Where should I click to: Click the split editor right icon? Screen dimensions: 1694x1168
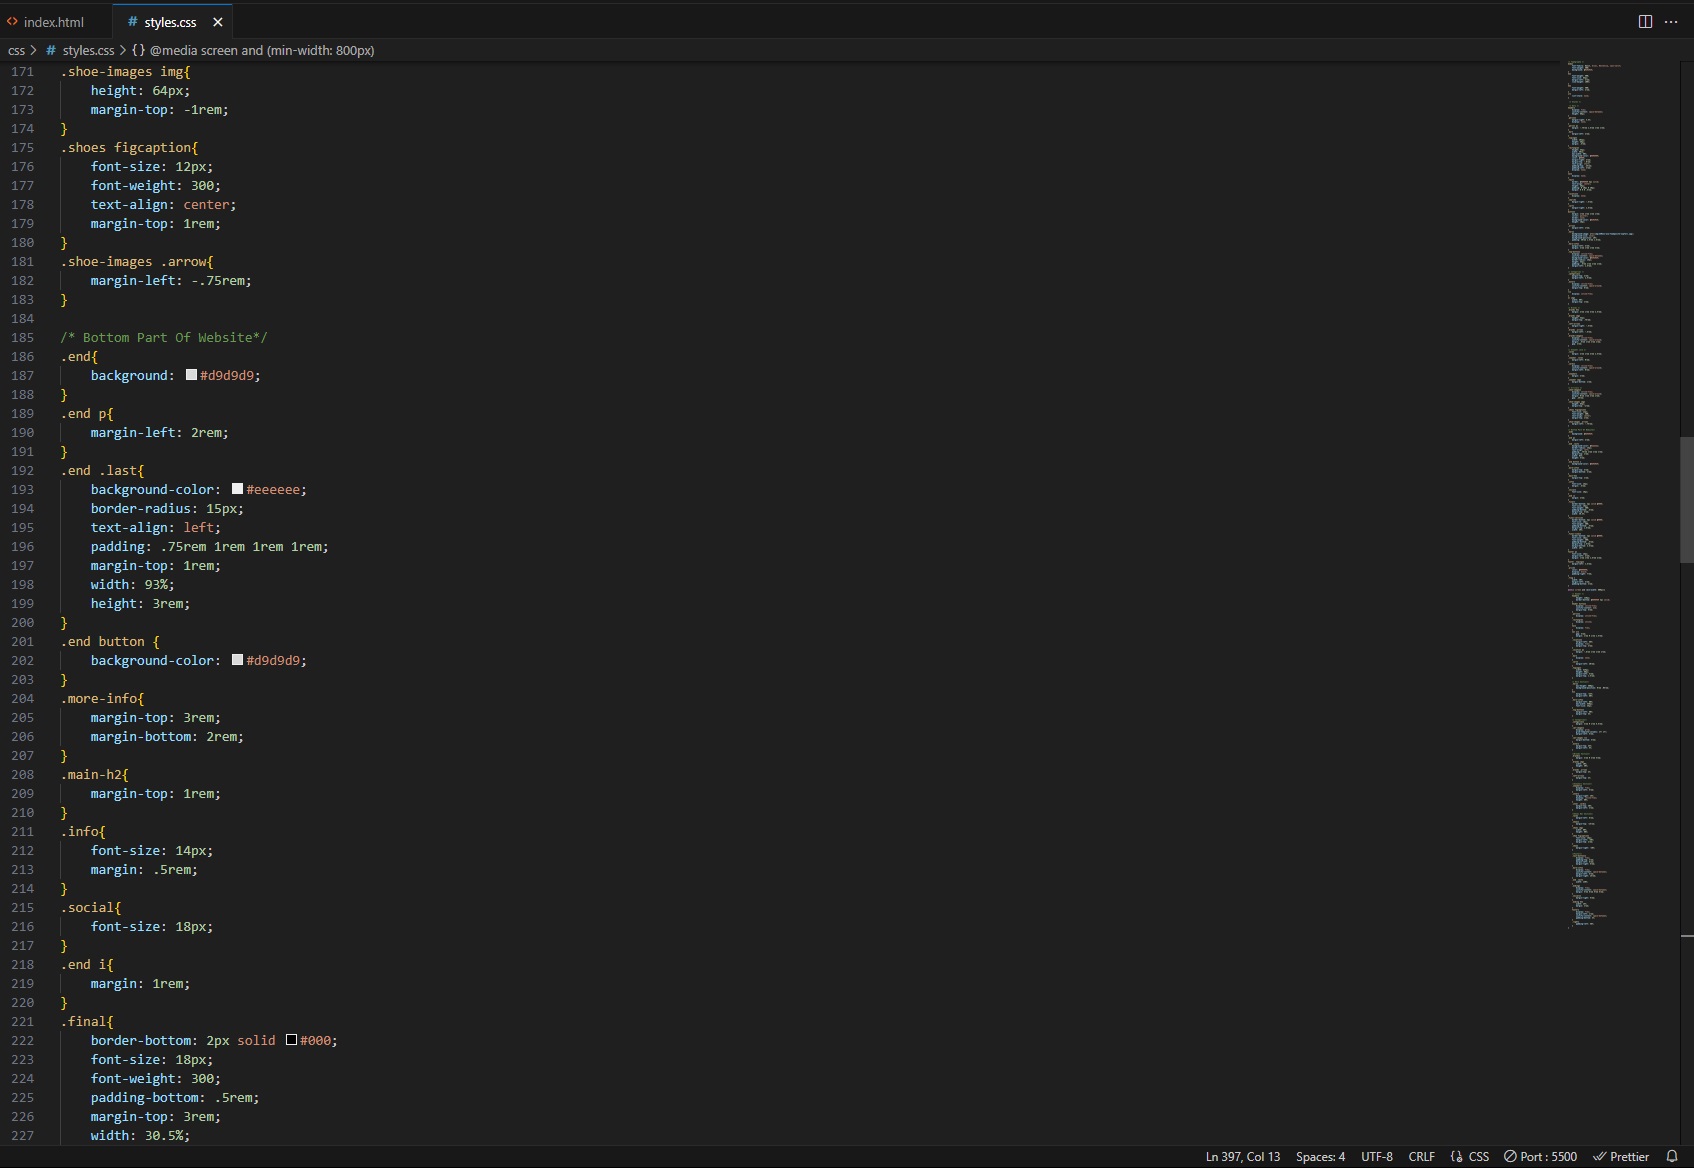(x=1645, y=21)
